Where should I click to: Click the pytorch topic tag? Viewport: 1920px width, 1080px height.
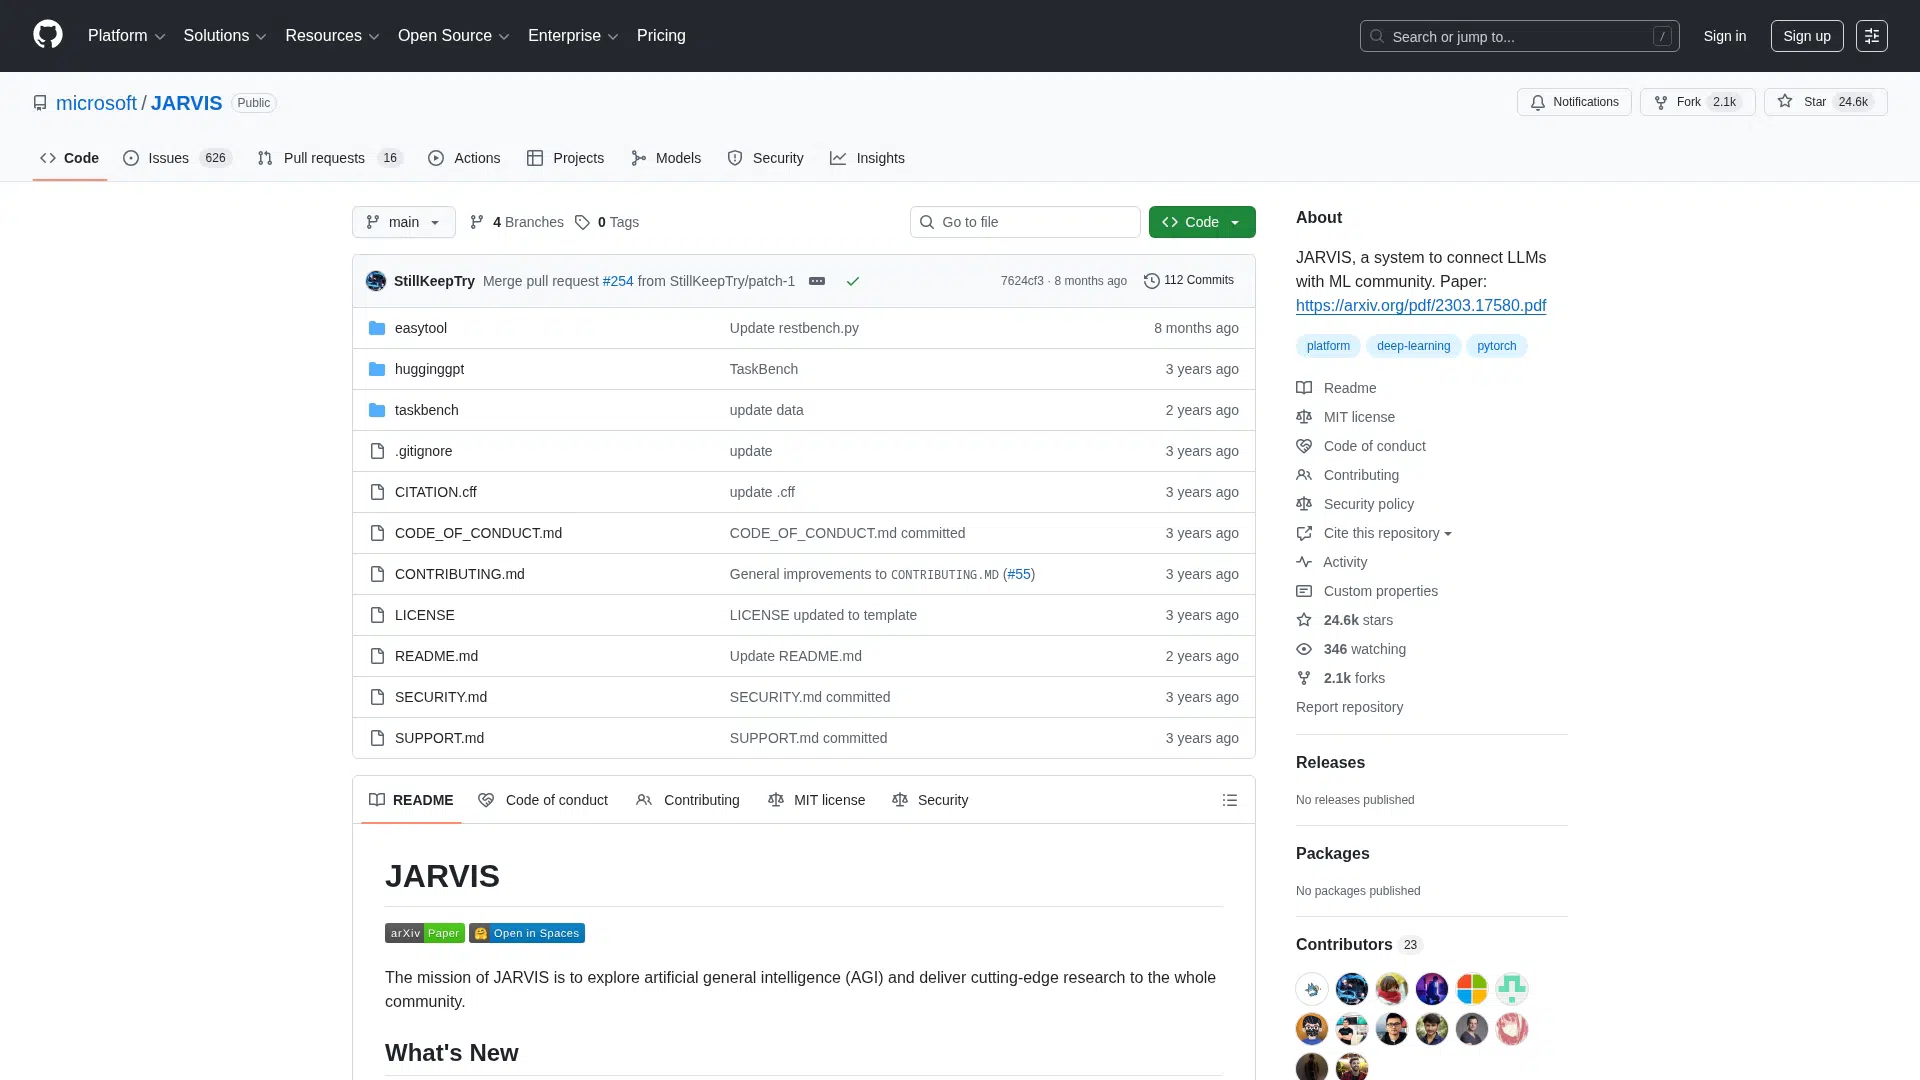click(x=1496, y=346)
